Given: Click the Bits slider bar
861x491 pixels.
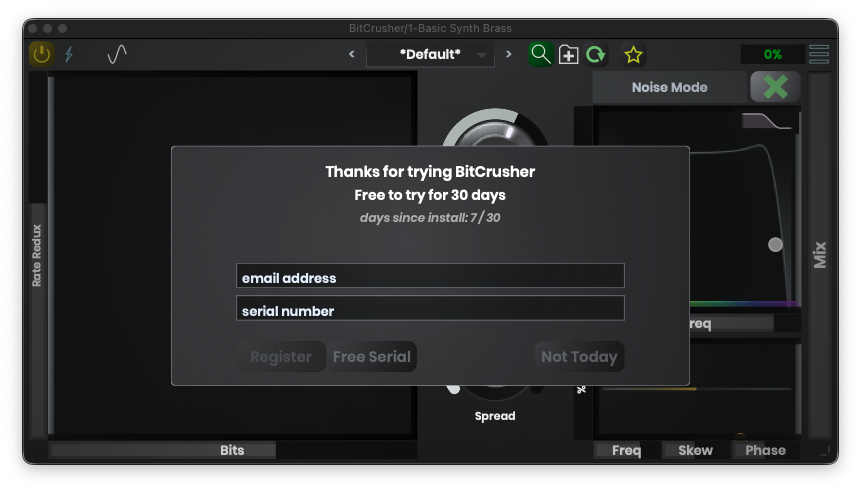Looking at the screenshot, I should (x=232, y=450).
